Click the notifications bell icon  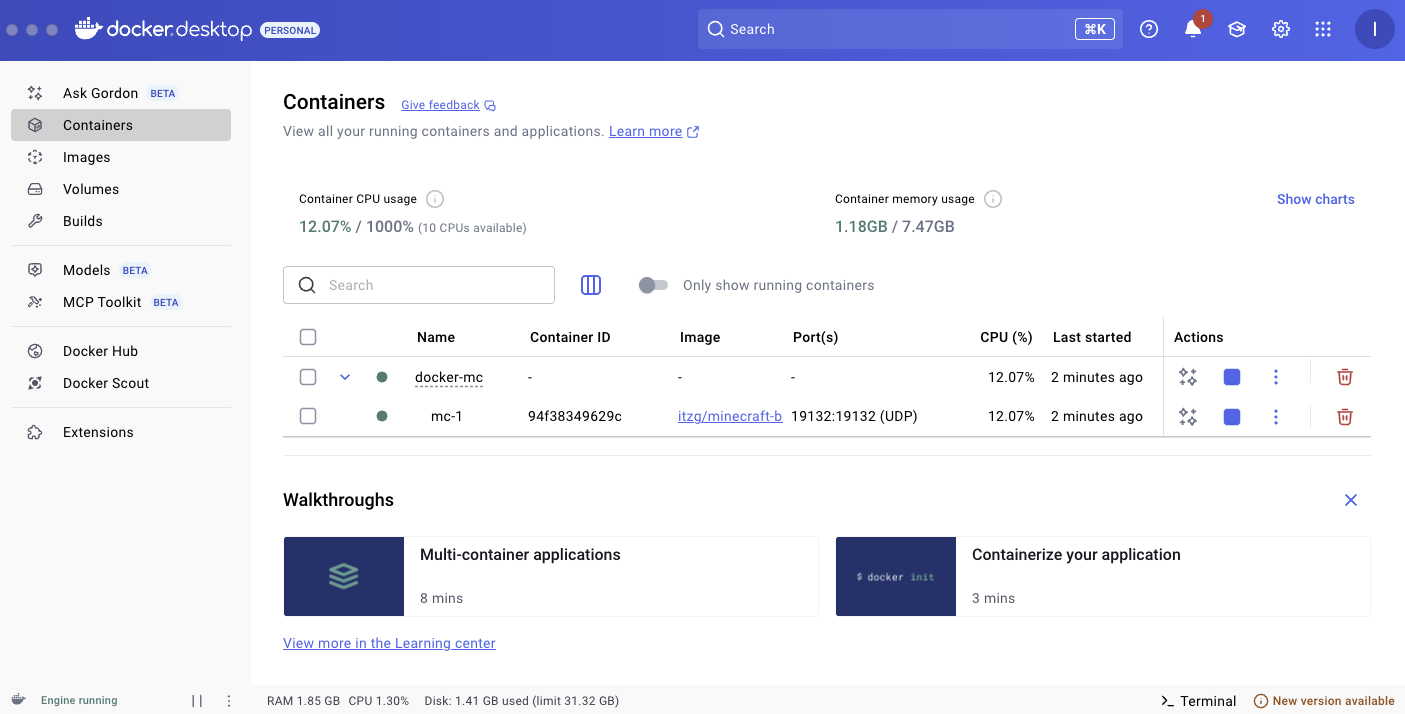tap(1192, 30)
